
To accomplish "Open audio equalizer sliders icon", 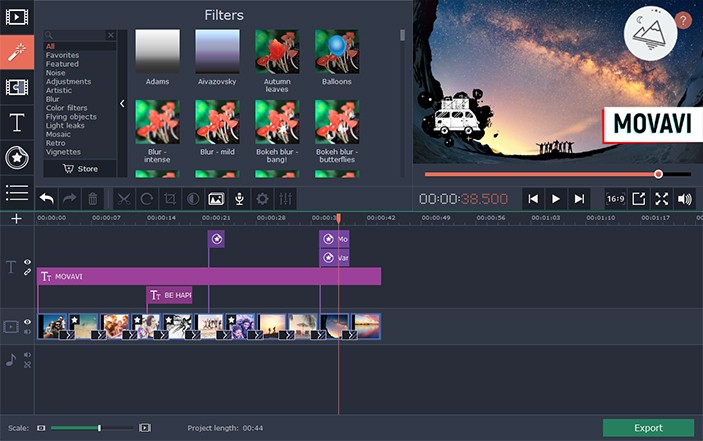I will tap(286, 199).
